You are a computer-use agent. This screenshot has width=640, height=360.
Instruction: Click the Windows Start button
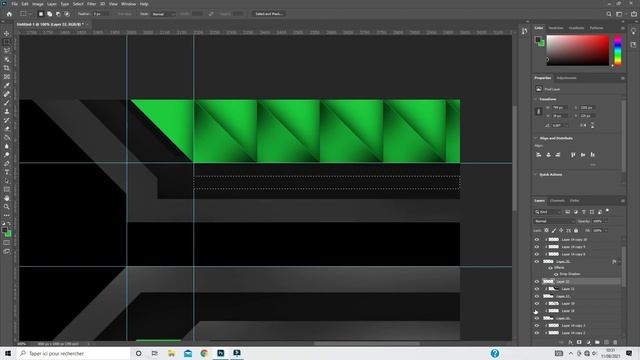coord(8,353)
